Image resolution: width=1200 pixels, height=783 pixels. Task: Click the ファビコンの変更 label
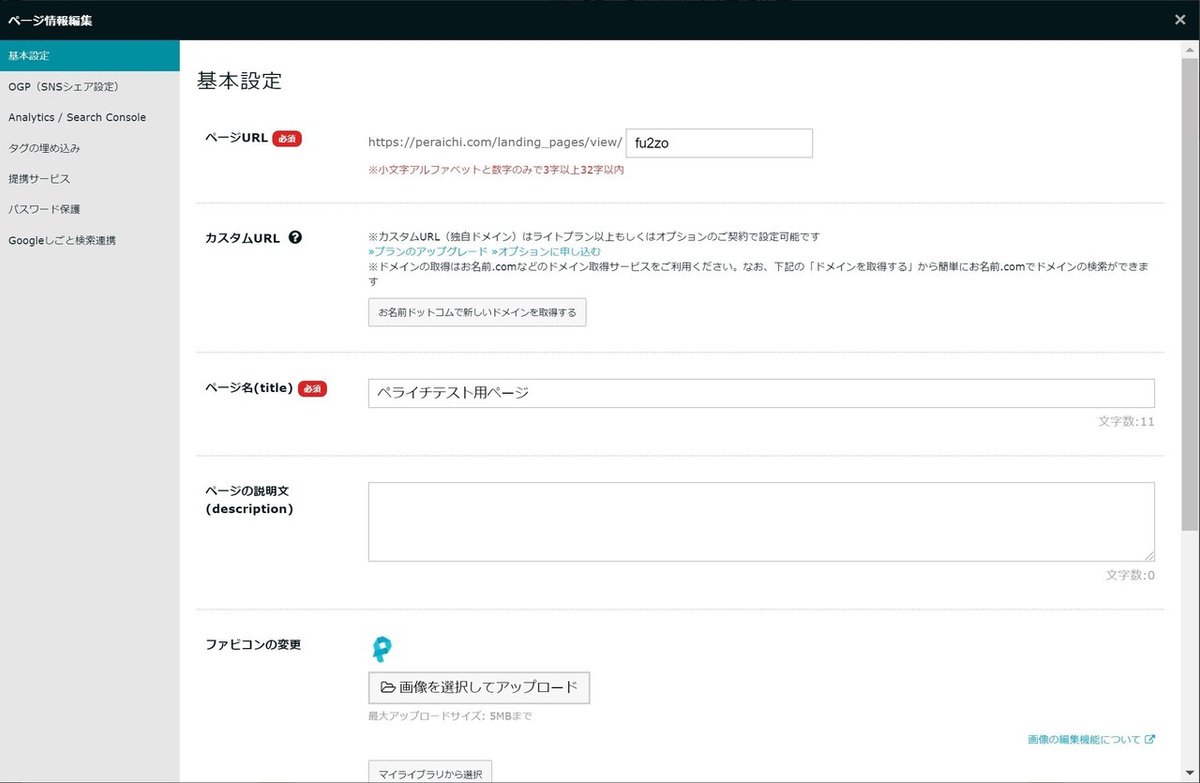pyautogui.click(x=253, y=645)
